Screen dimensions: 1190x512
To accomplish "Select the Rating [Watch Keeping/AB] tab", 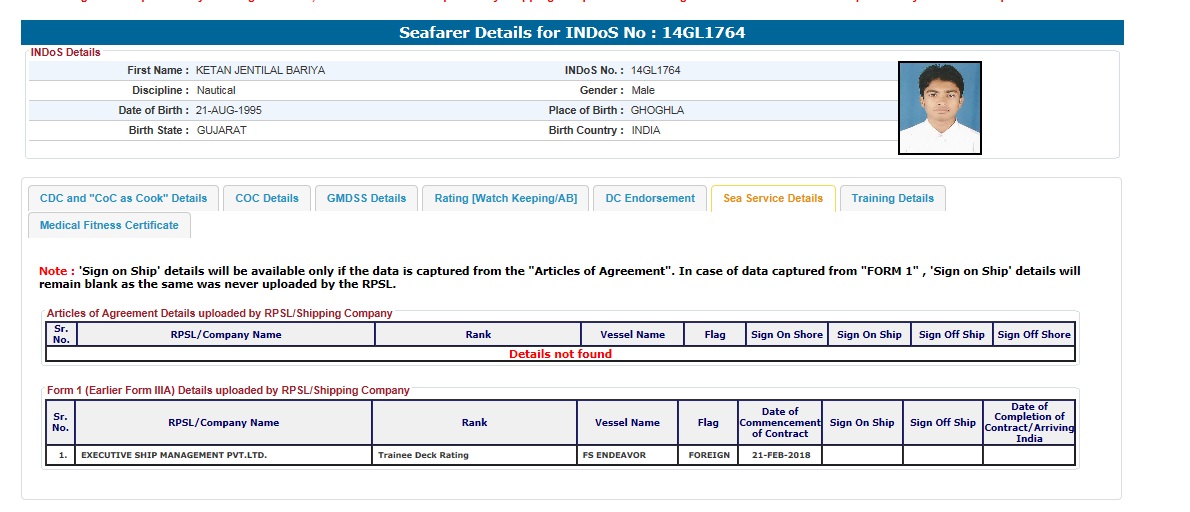I will click(505, 198).
